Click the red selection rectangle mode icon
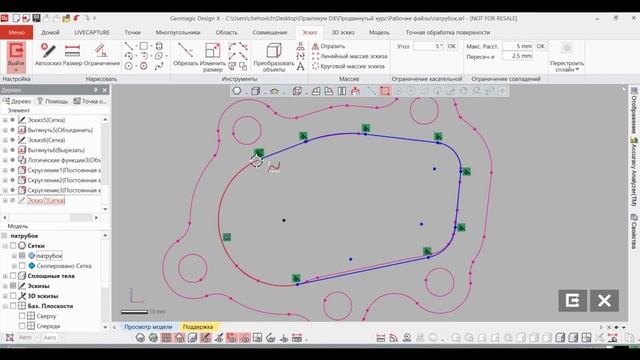Image resolution: width=640 pixels, height=360 pixels. coord(384,91)
